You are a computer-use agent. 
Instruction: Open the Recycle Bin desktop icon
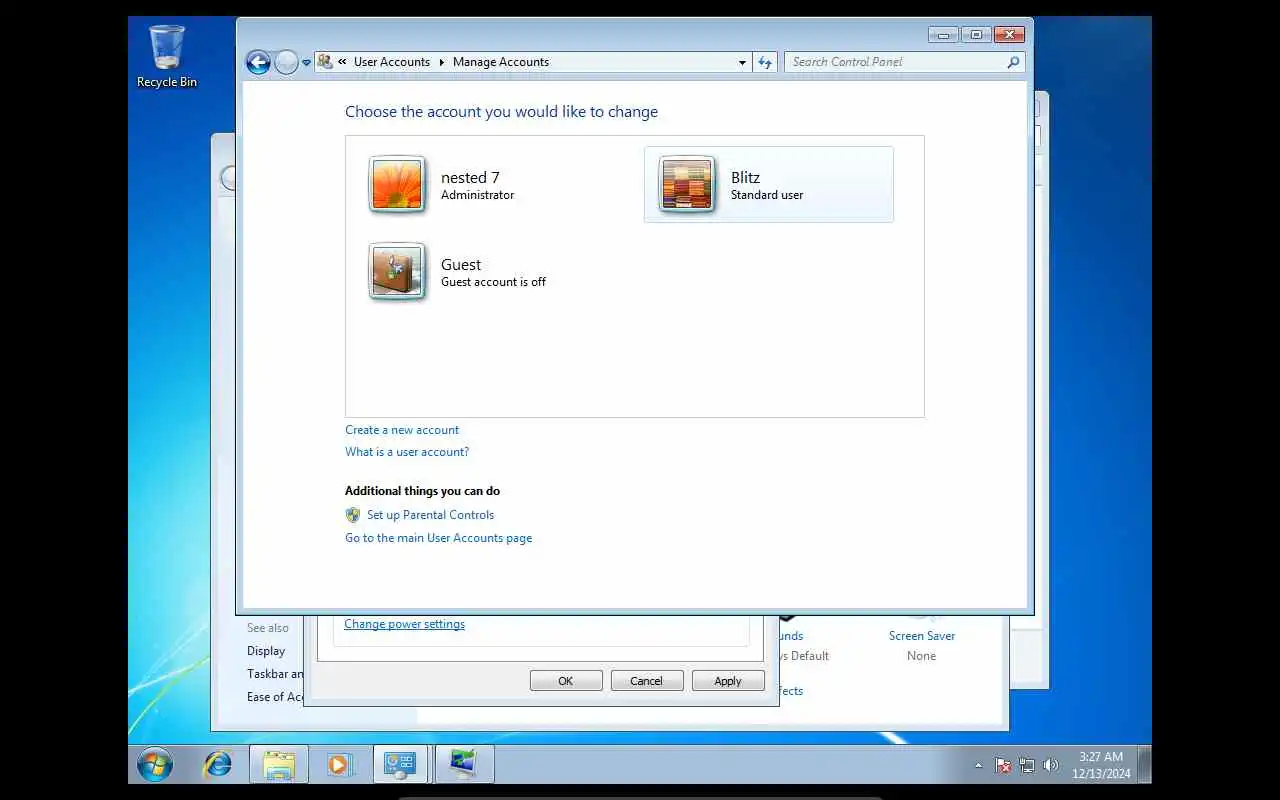point(167,57)
